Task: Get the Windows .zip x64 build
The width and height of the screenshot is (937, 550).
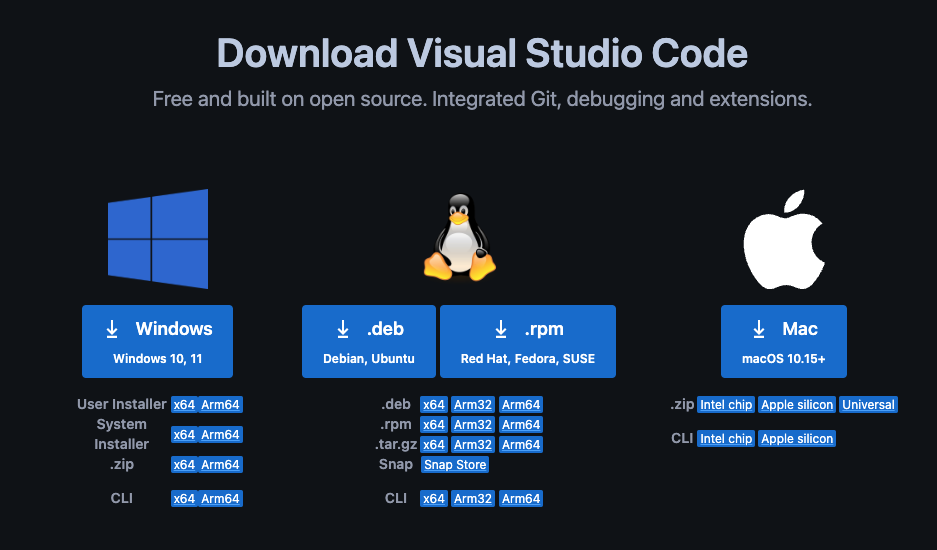Action: coord(184,465)
